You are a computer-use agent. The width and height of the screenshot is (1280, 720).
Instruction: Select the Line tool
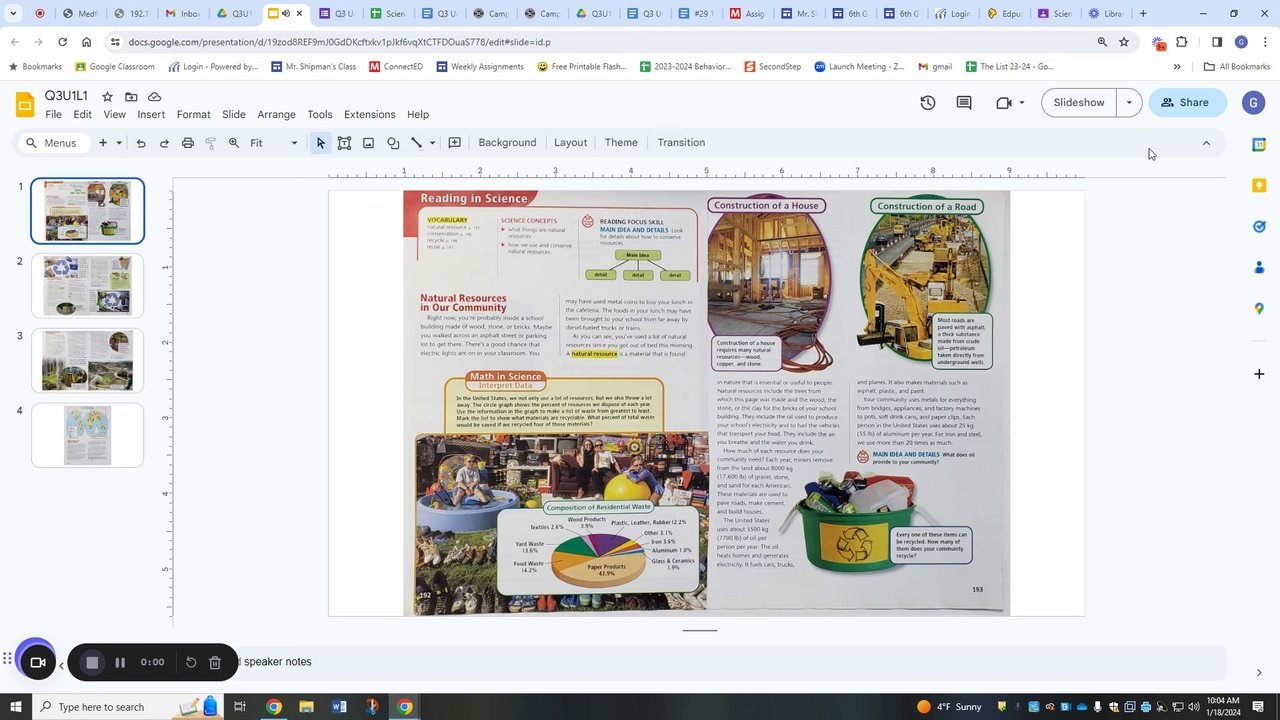[417, 143]
